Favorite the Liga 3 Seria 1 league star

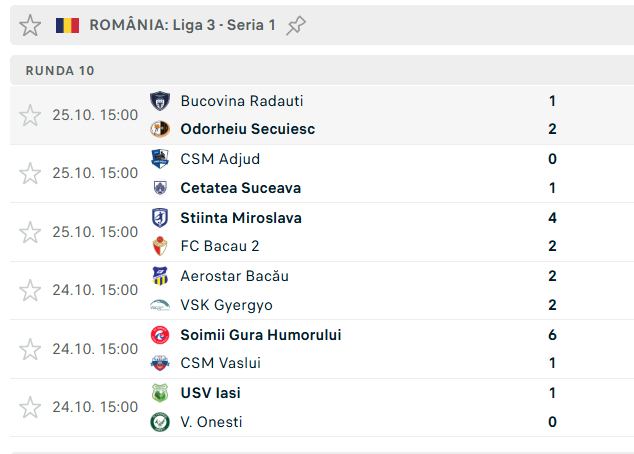(31, 25)
